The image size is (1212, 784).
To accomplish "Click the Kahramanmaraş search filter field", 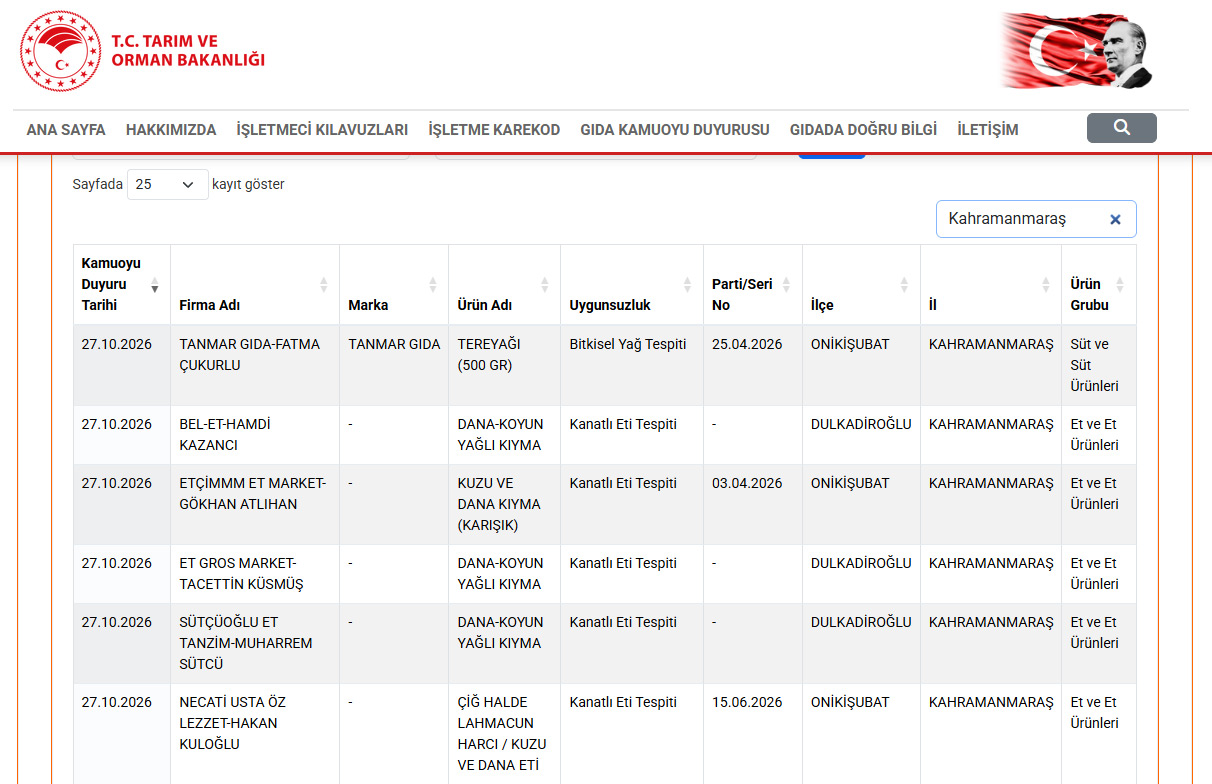I will click(x=1022, y=219).
